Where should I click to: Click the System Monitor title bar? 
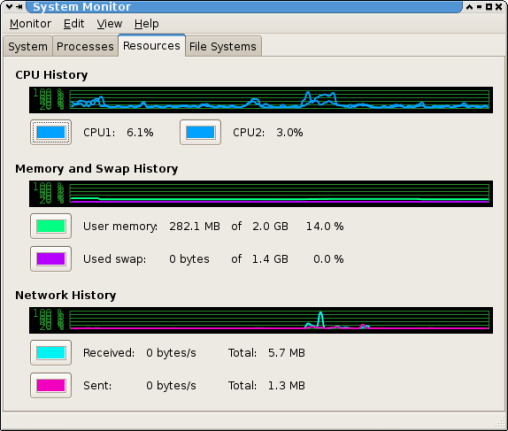[x=244, y=7]
